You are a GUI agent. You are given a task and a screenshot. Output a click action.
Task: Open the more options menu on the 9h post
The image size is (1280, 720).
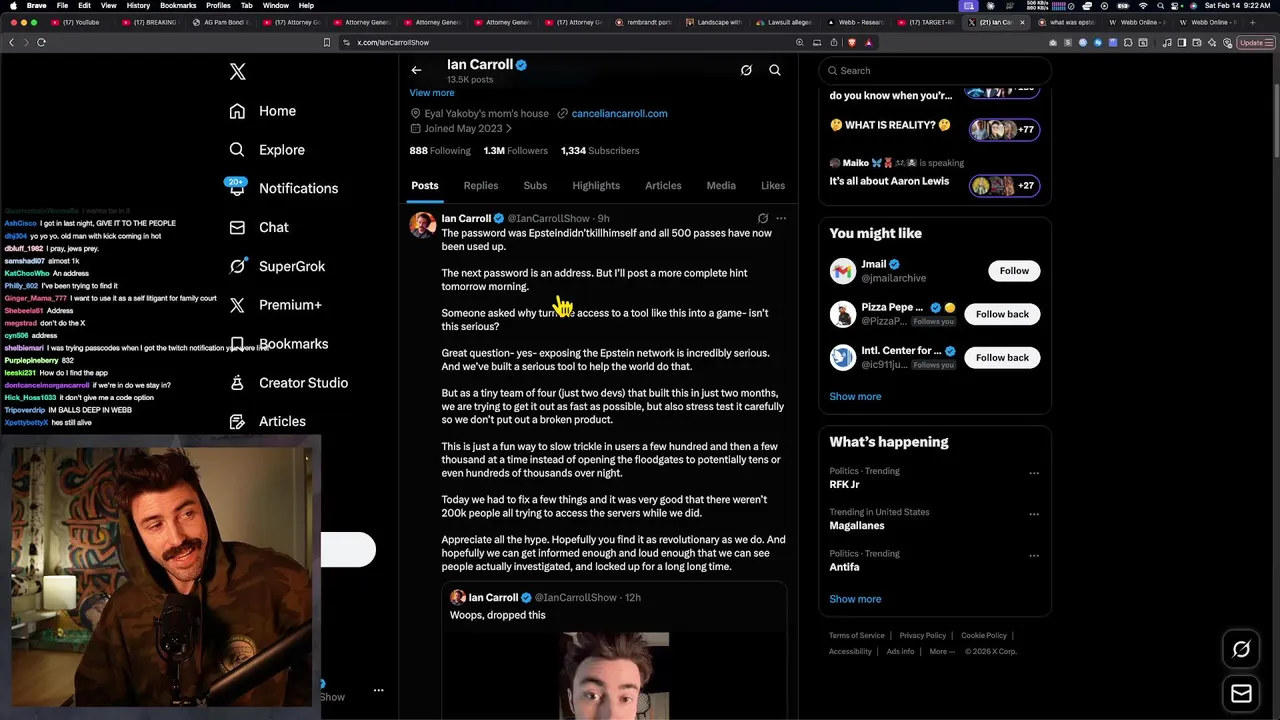[x=781, y=218]
